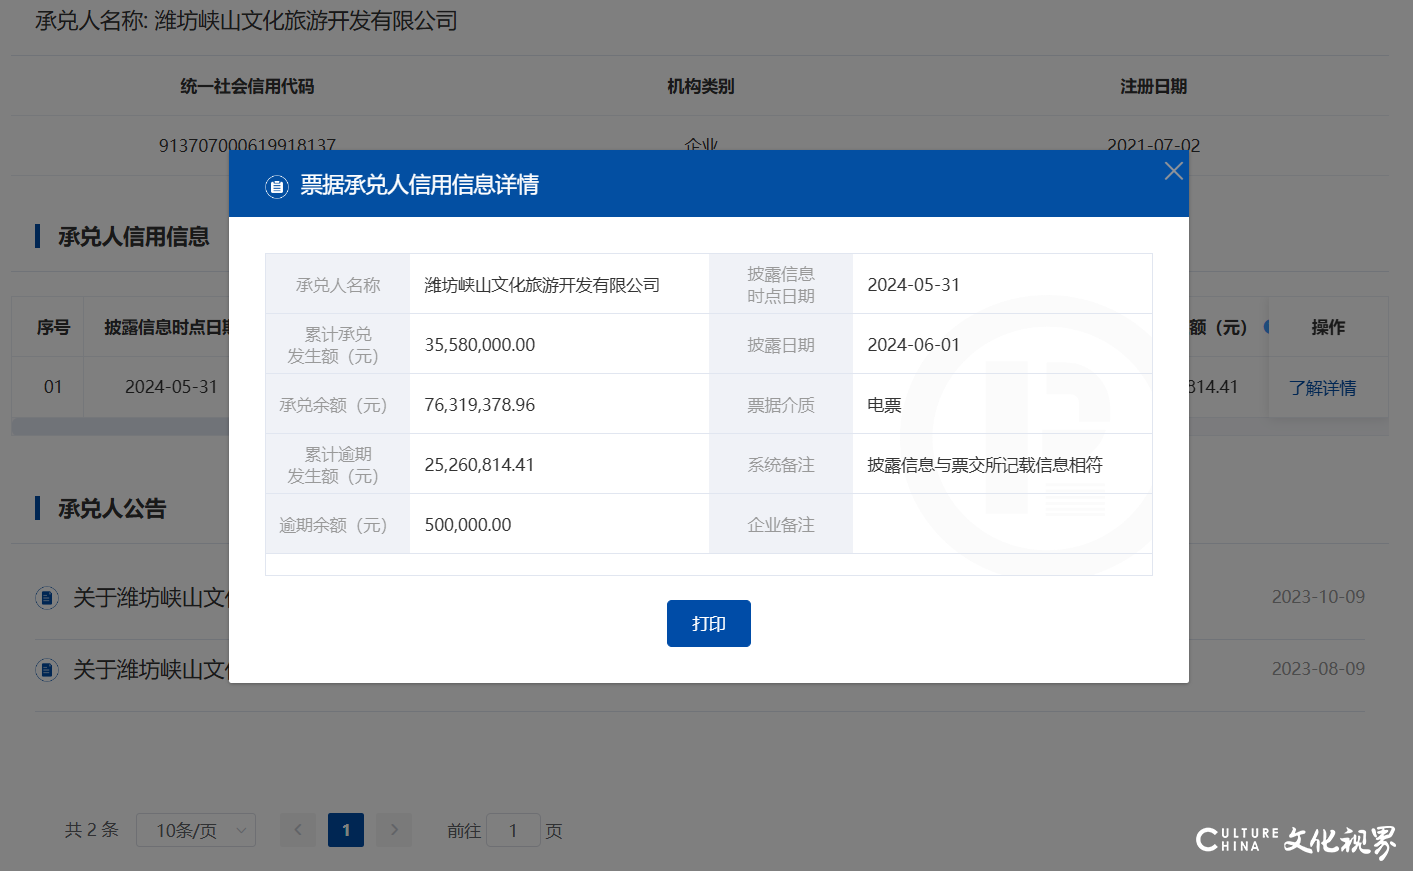1413x871 pixels.
Task: Click the 承兑人信用信息 section heading
Action: tap(134, 237)
